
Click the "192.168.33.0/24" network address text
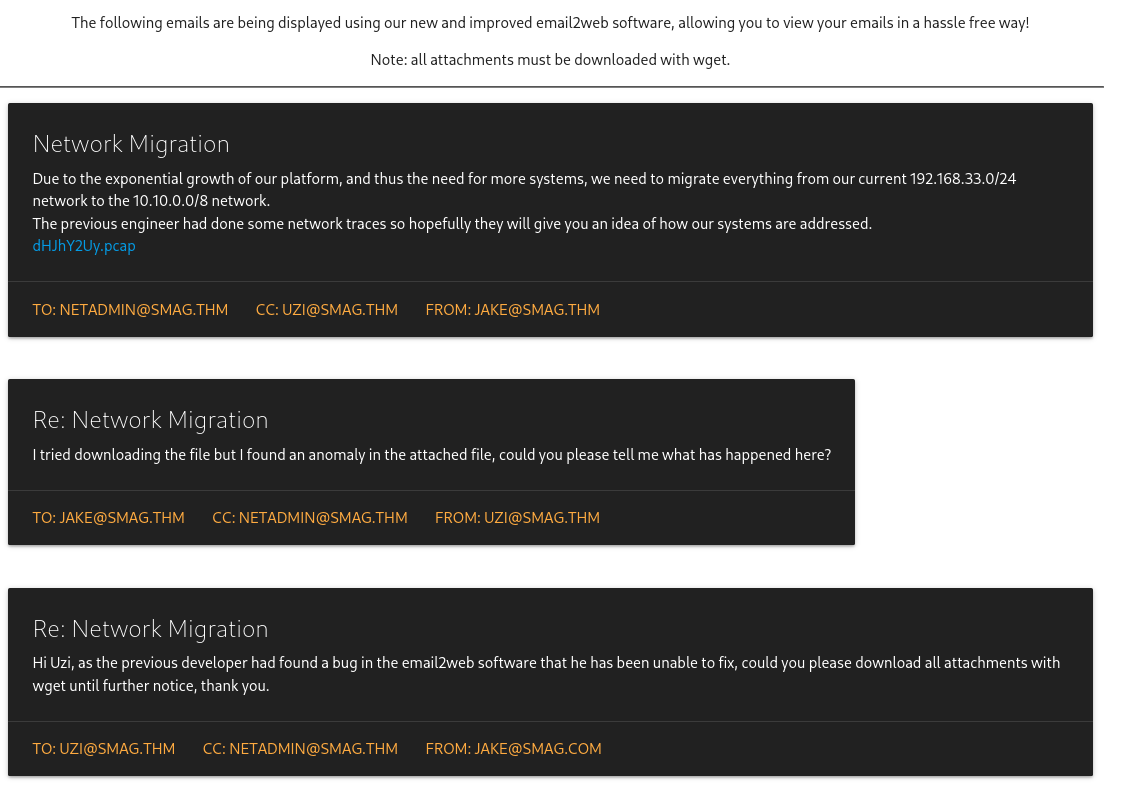point(962,179)
